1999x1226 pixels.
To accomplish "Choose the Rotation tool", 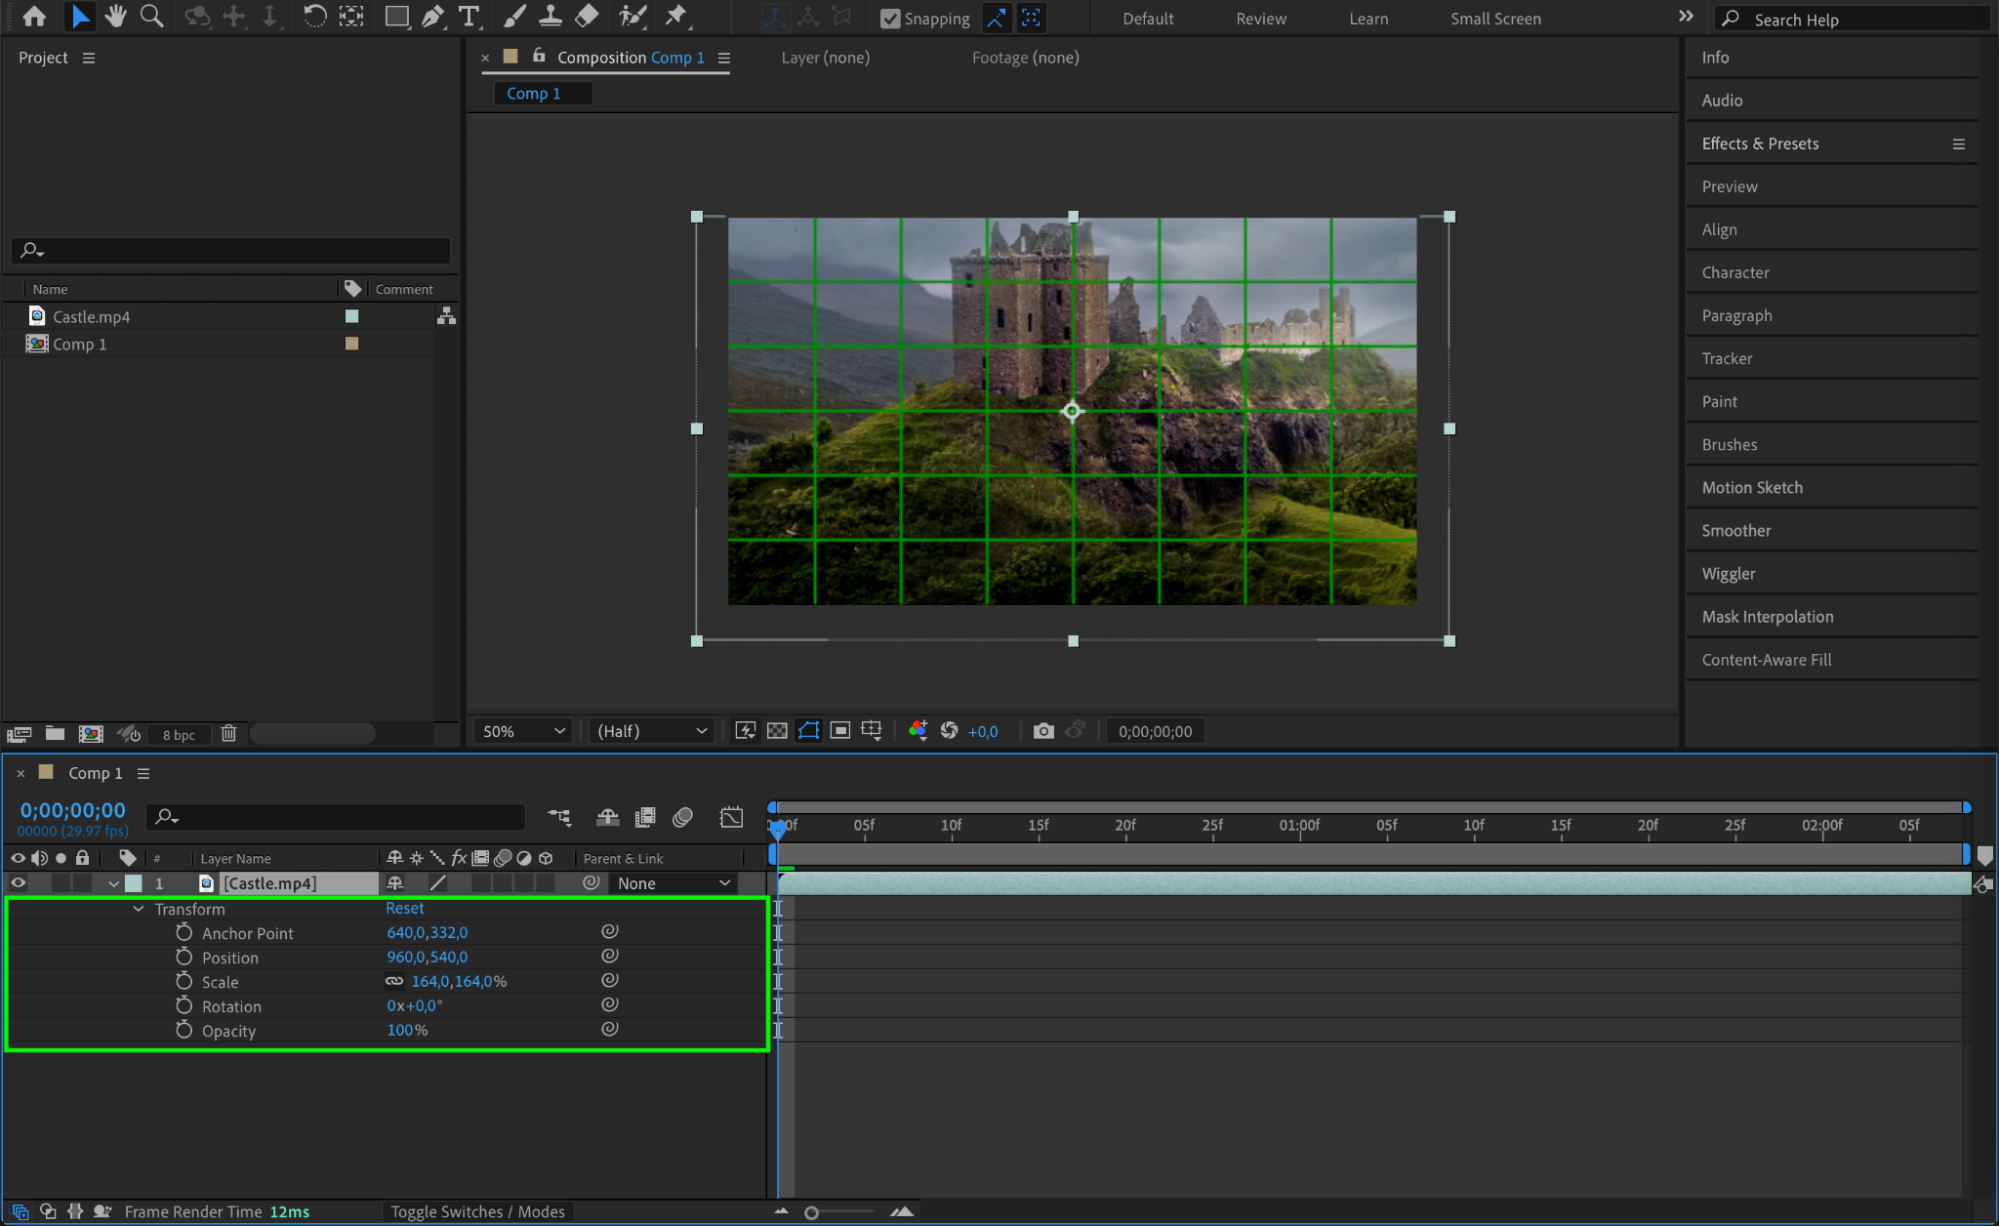I will pyautogui.click(x=314, y=16).
